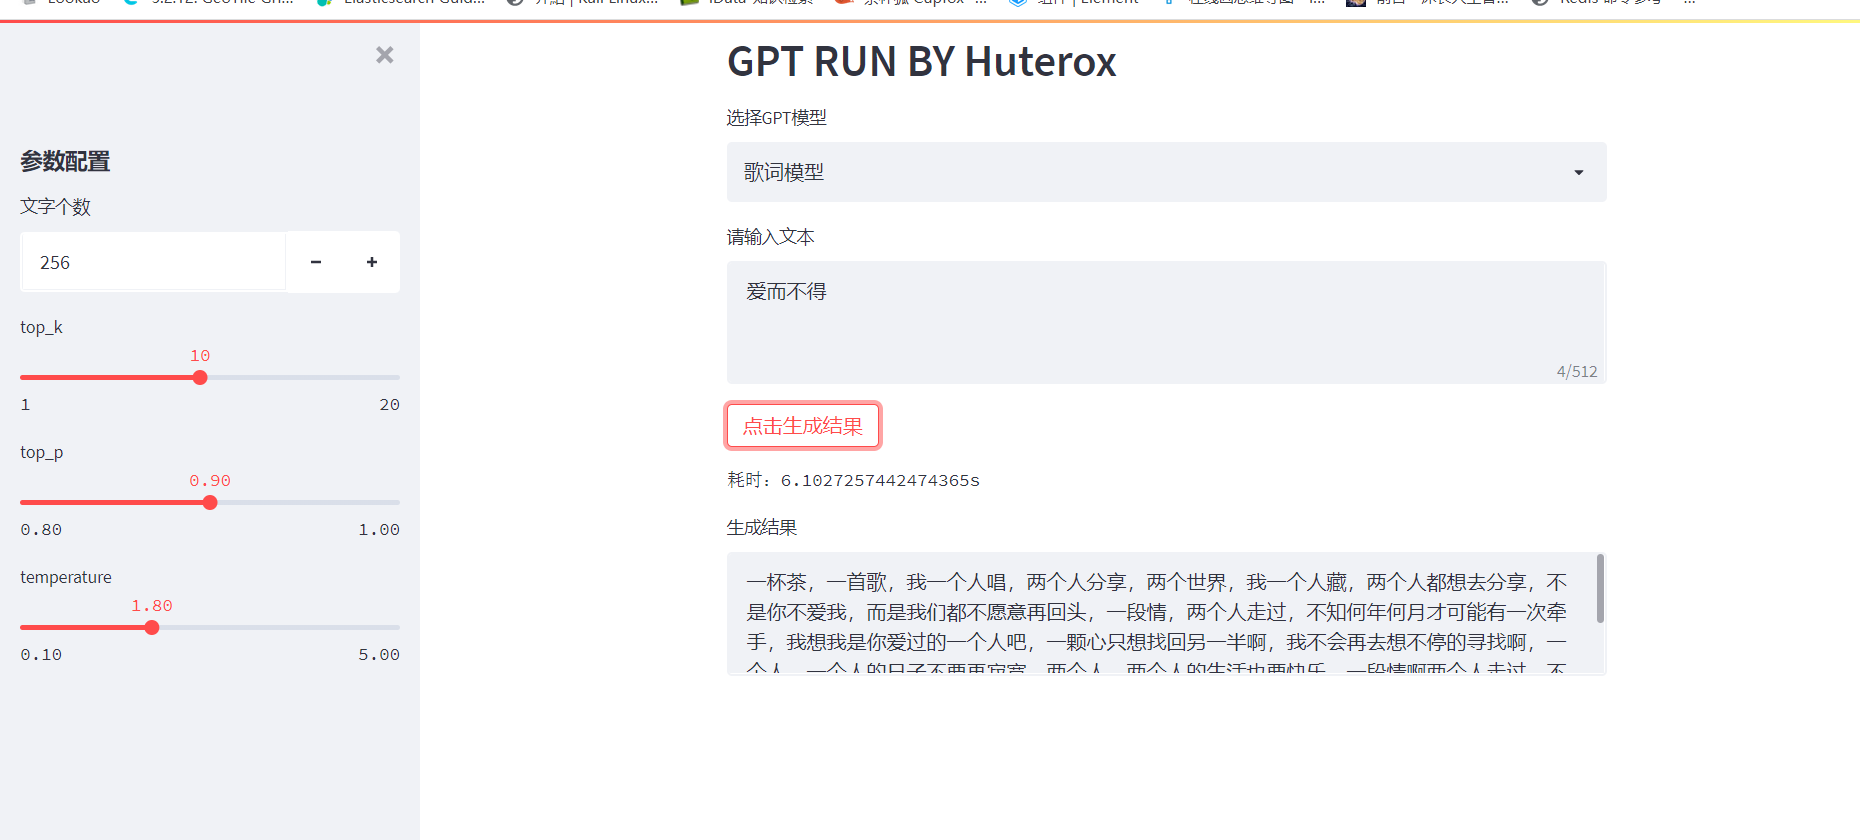Click the GPT RUN BY Huterox heading
This screenshot has width=1860, height=840.
pos(921,62)
